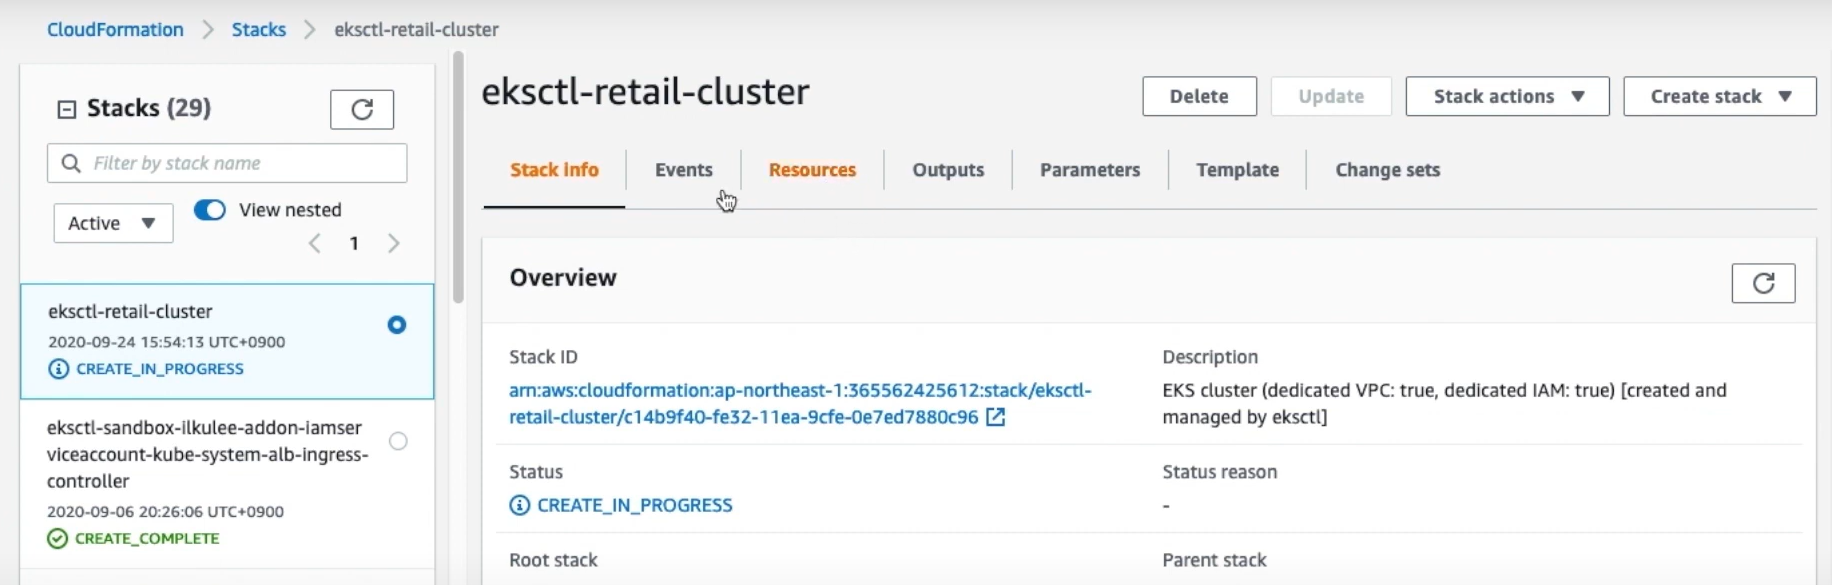Click the Delete button

tap(1199, 96)
